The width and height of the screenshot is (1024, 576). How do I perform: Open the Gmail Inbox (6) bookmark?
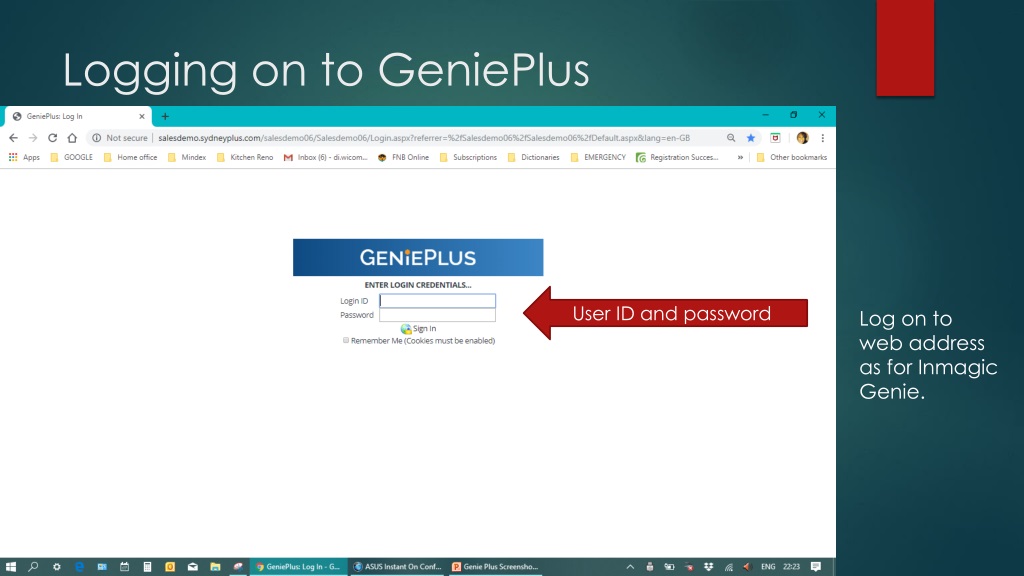coord(326,157)
